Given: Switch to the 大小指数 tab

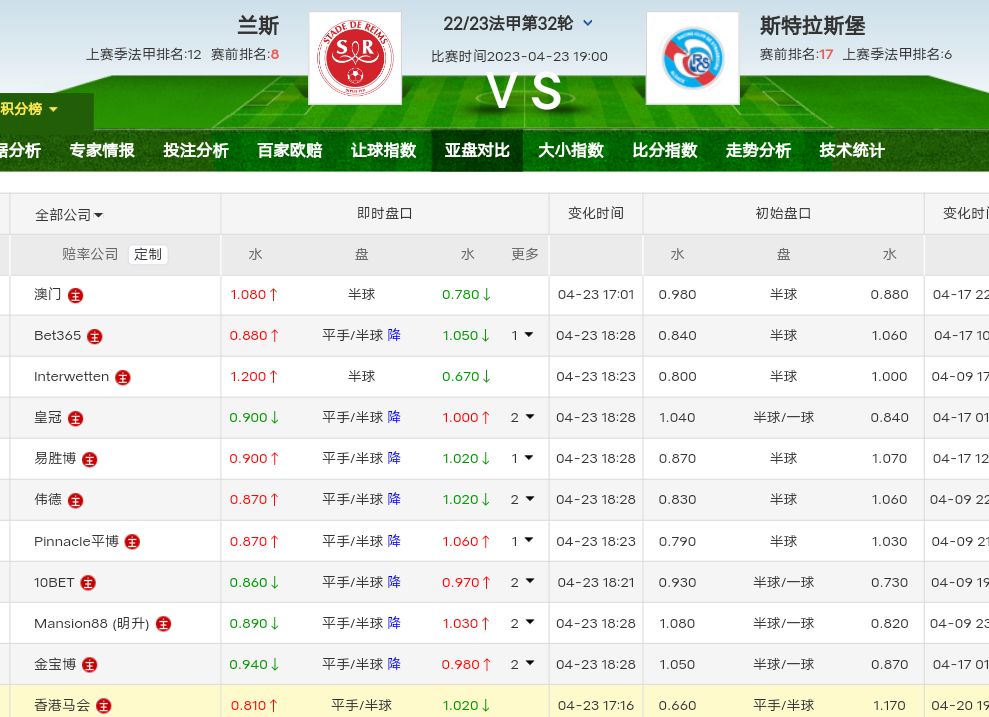Looking at the screenshot, I should (x=571, y=150).
